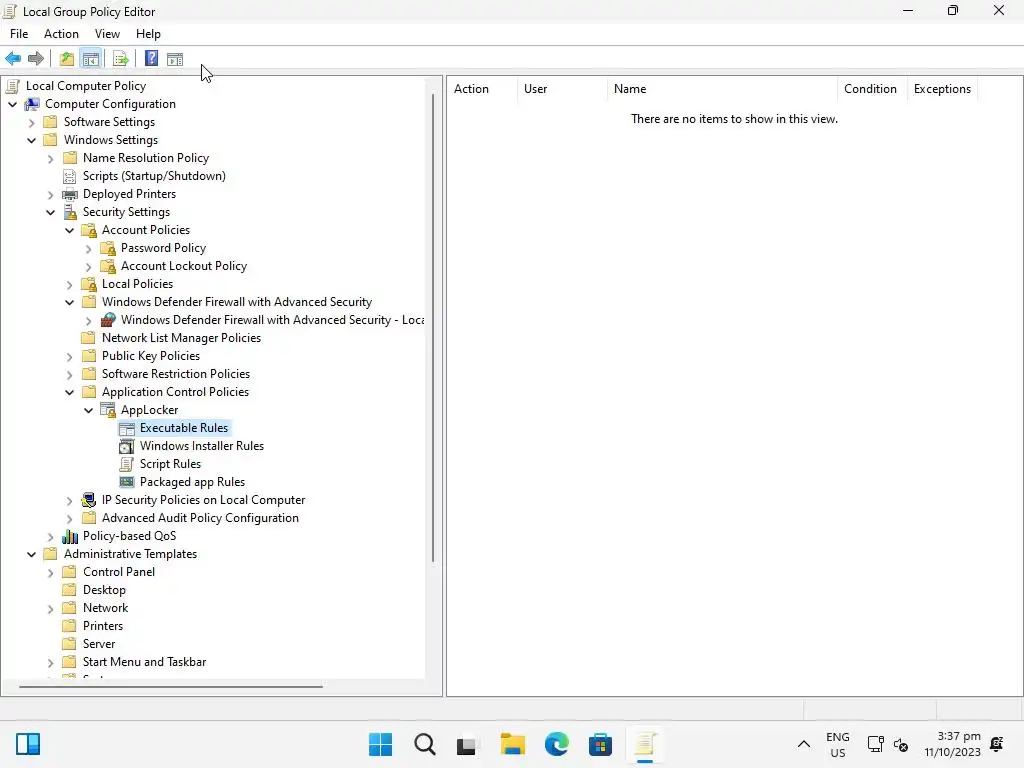The width and height of the screenshot is (1024, 768).
Task: Select Executable Rules tree item
Action: [184, 428]
